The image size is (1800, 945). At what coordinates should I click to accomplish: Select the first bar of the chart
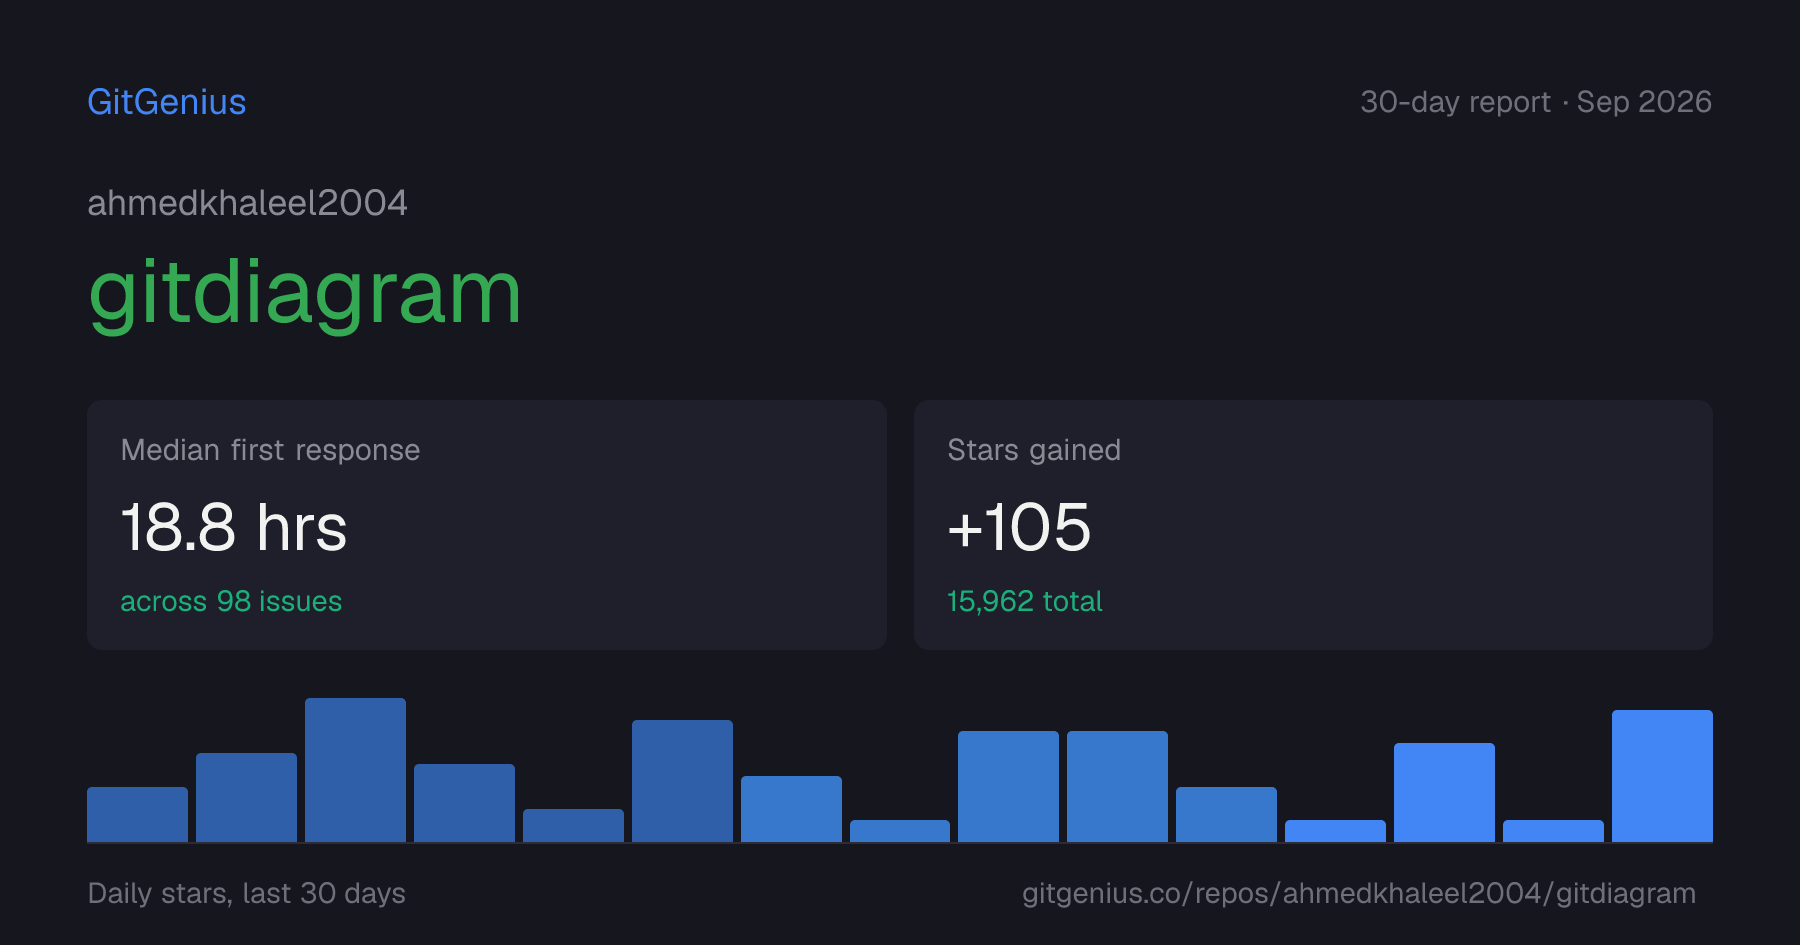137,814
